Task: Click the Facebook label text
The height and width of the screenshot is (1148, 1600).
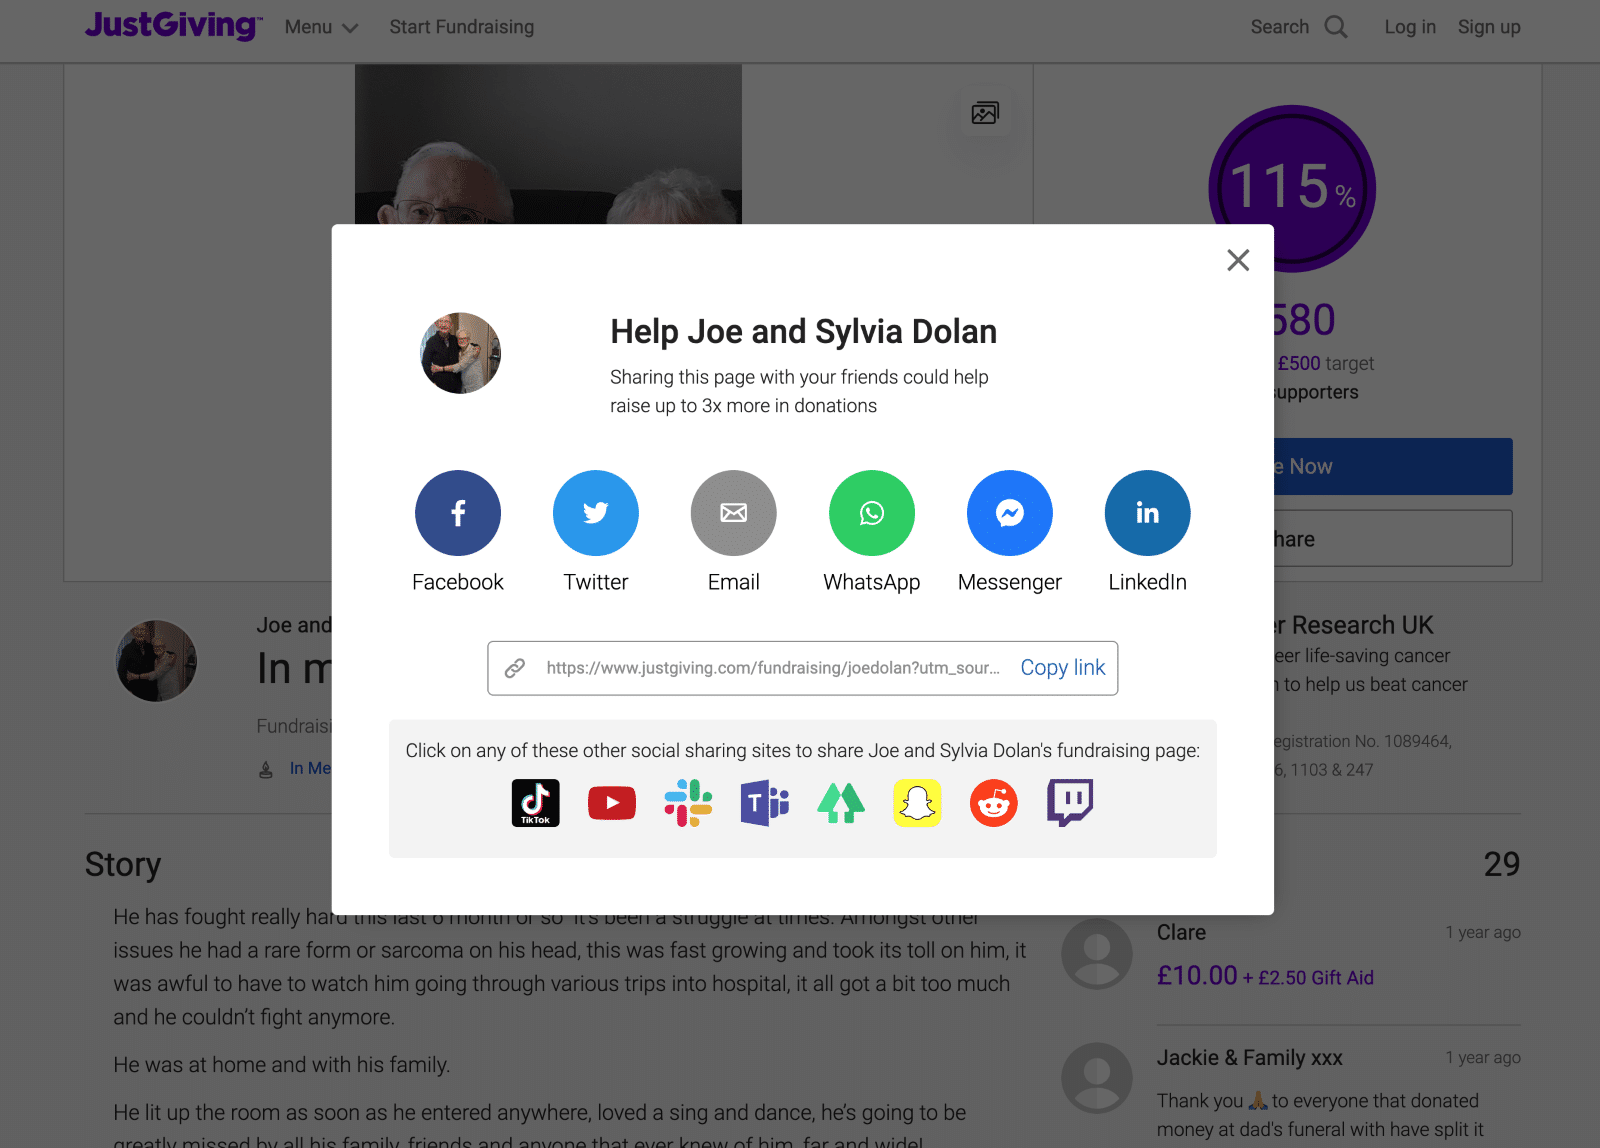Action: 458,582
